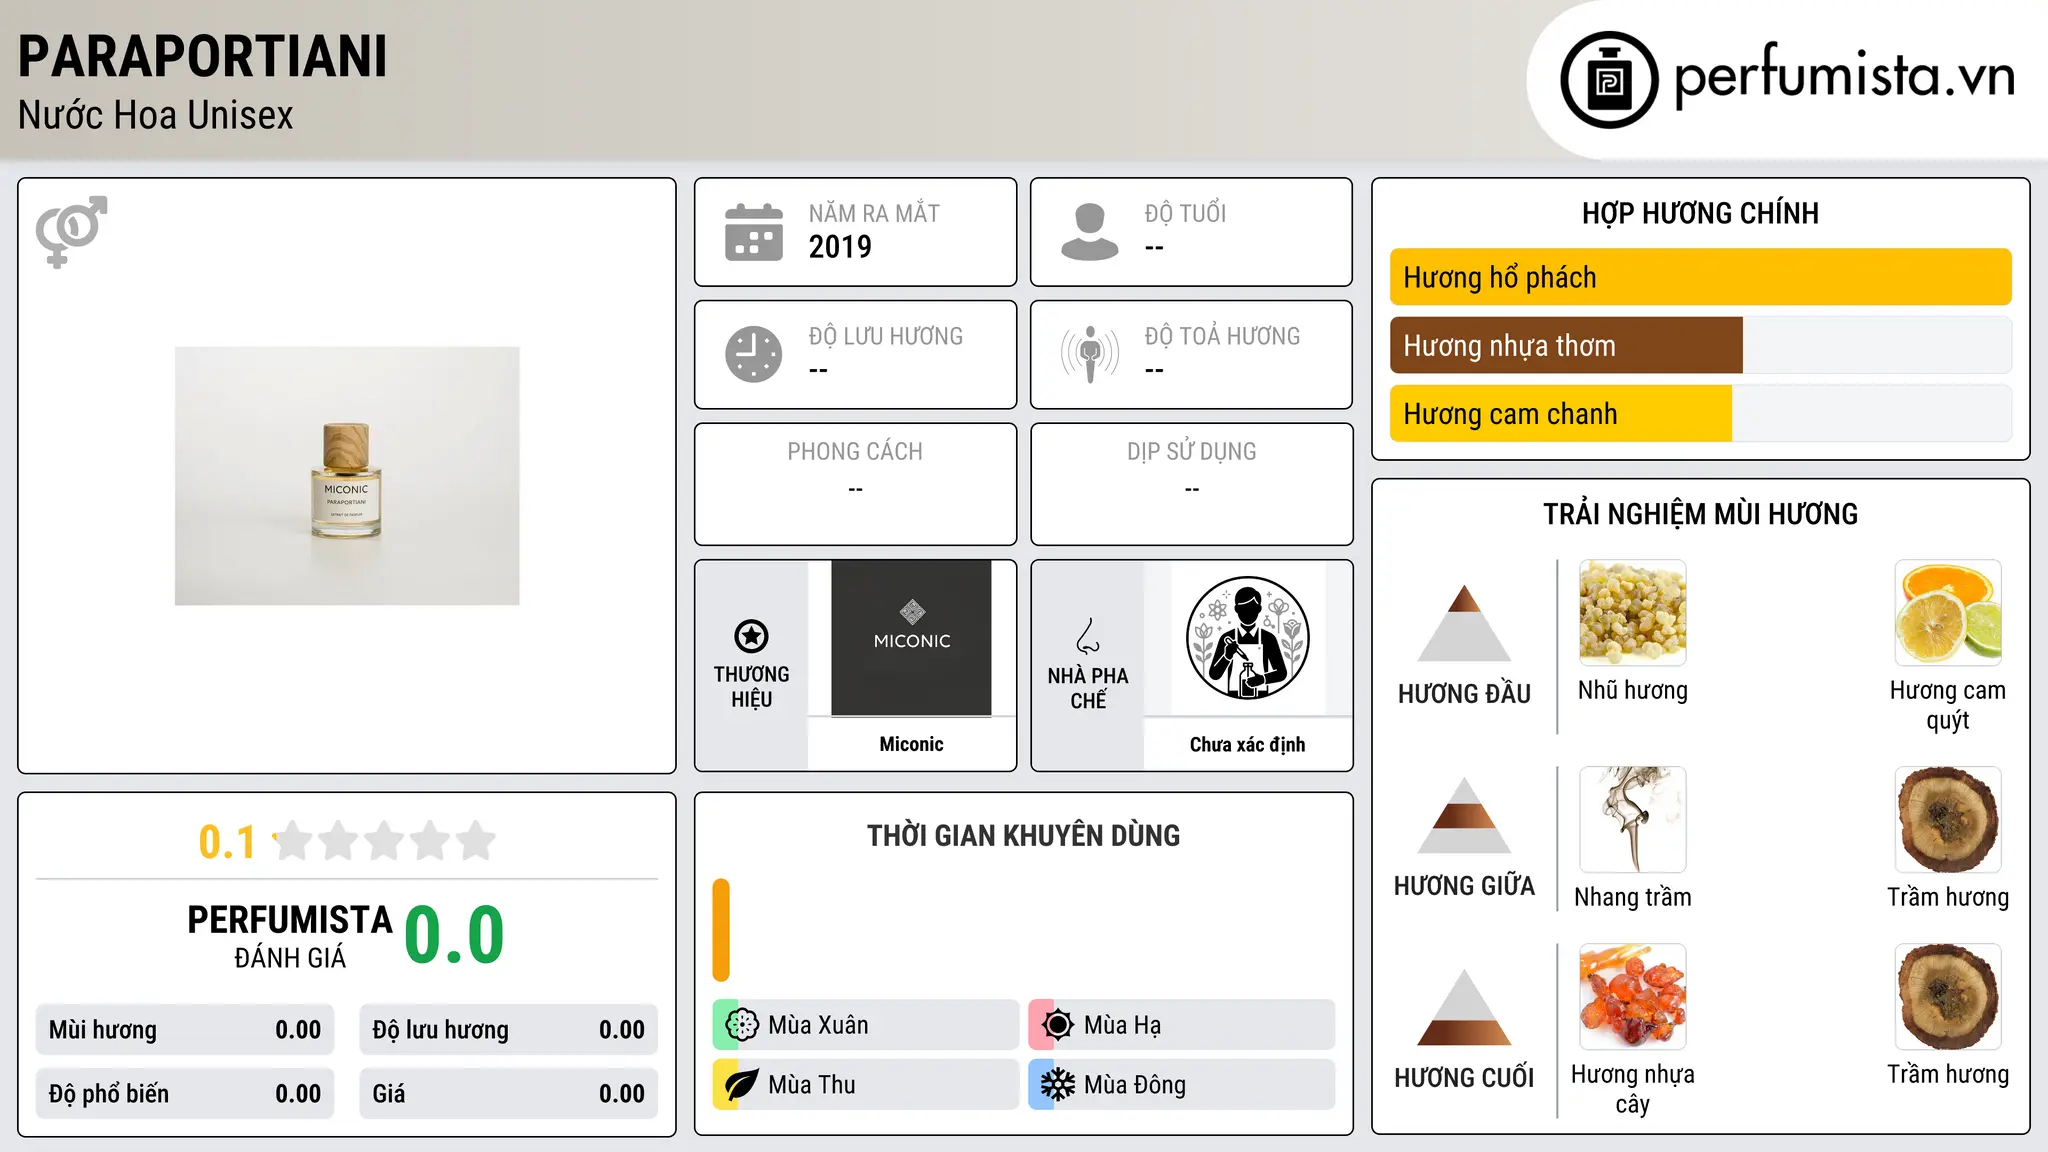Select the Hương nhựa cây note image
The image size is (2048, 1152).
tap(1633, 997)
